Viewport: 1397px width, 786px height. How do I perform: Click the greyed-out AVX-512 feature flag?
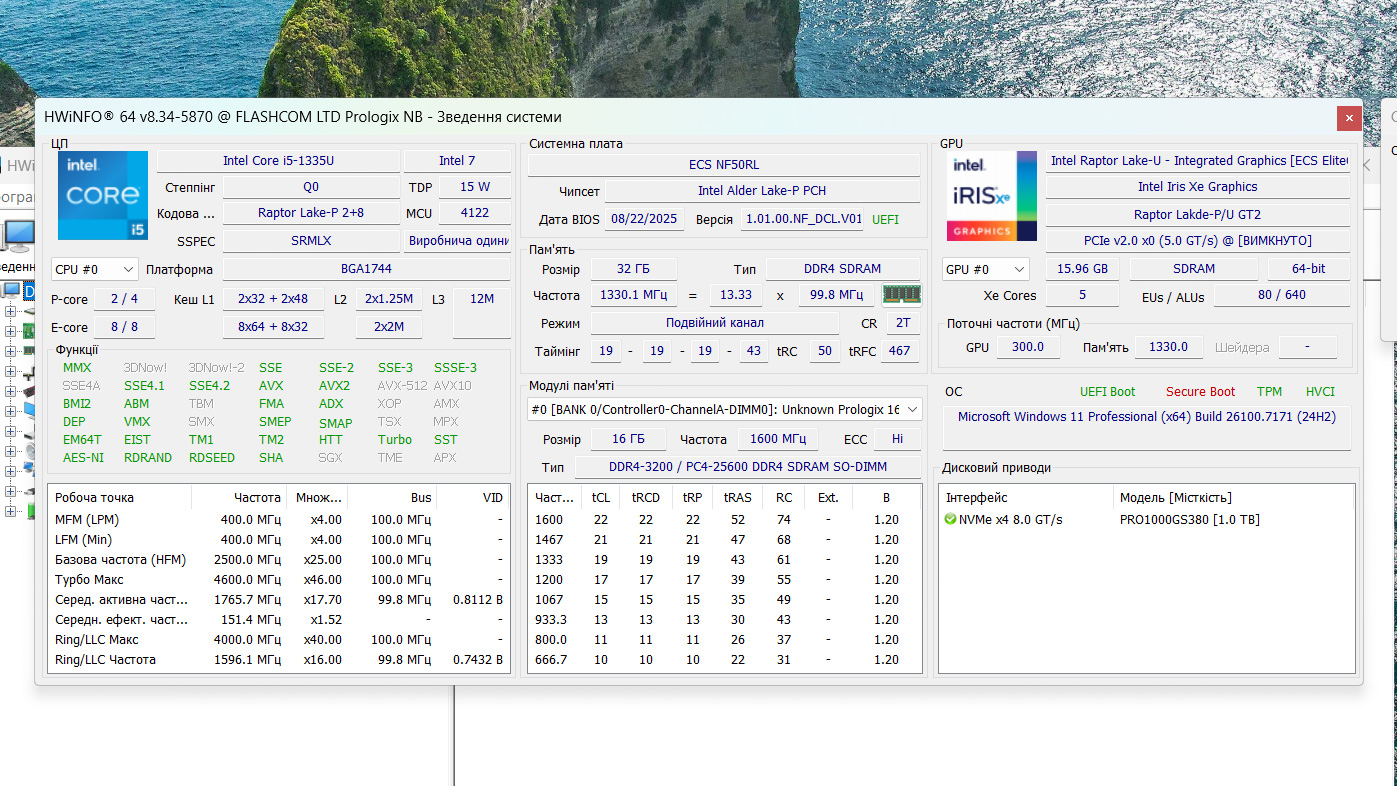402,385
